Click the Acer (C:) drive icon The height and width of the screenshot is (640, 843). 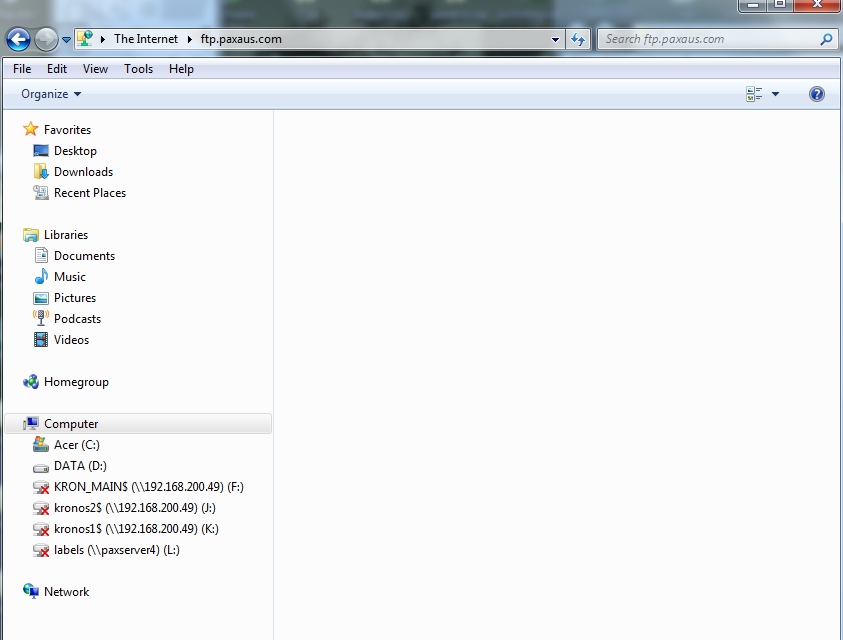pos(41,444)
